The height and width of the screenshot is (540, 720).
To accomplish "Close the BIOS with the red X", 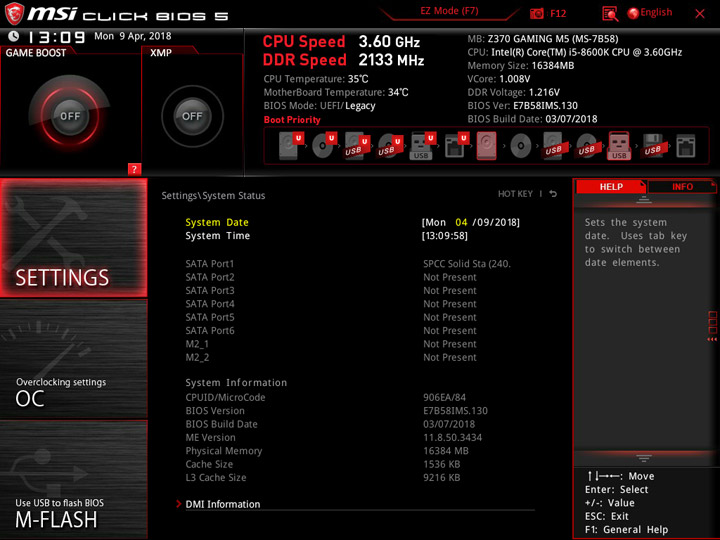I will click(x=700, y=14).
